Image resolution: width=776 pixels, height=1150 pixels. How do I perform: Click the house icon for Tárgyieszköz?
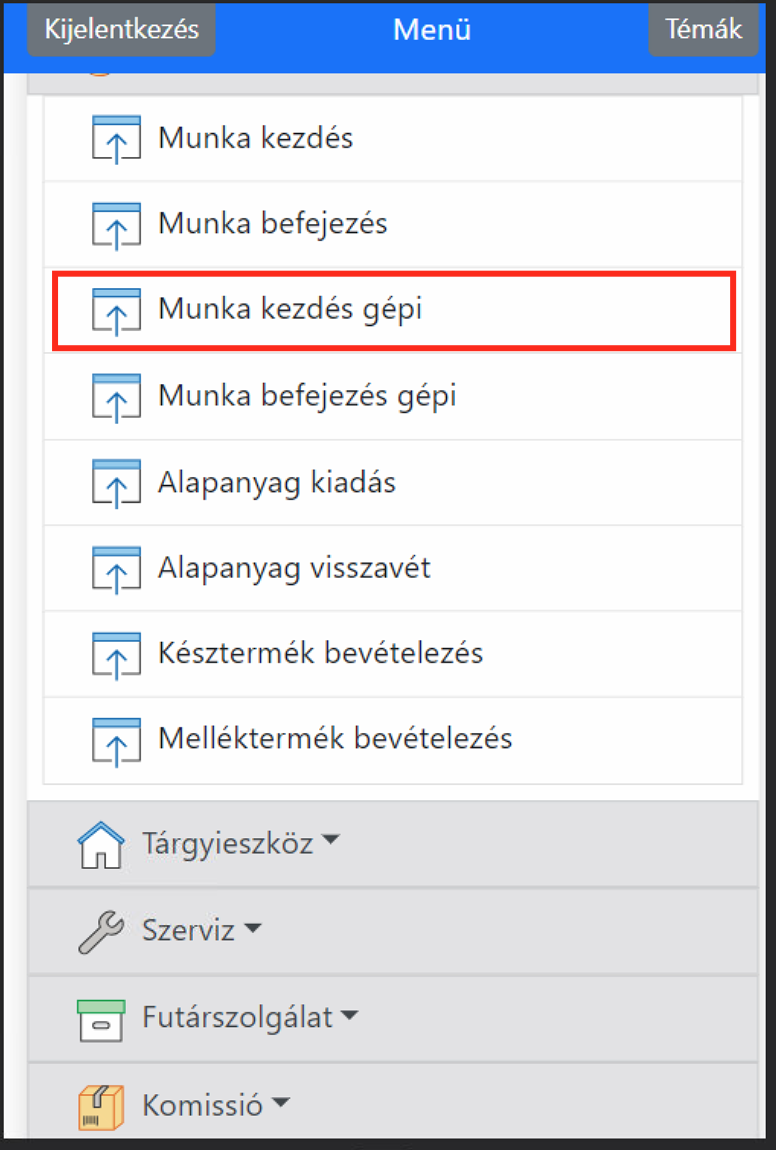(x=101, y=844)
